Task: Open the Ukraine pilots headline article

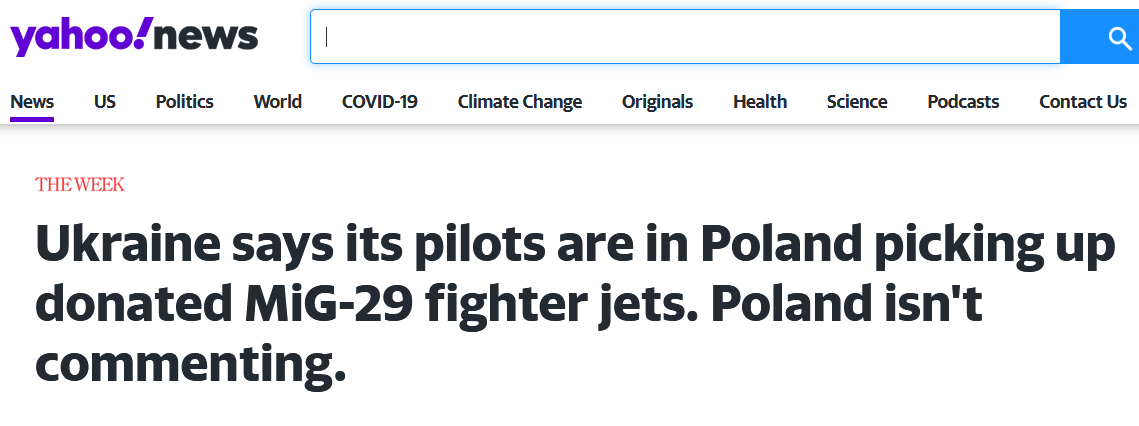Action: (x=575, y=303)
